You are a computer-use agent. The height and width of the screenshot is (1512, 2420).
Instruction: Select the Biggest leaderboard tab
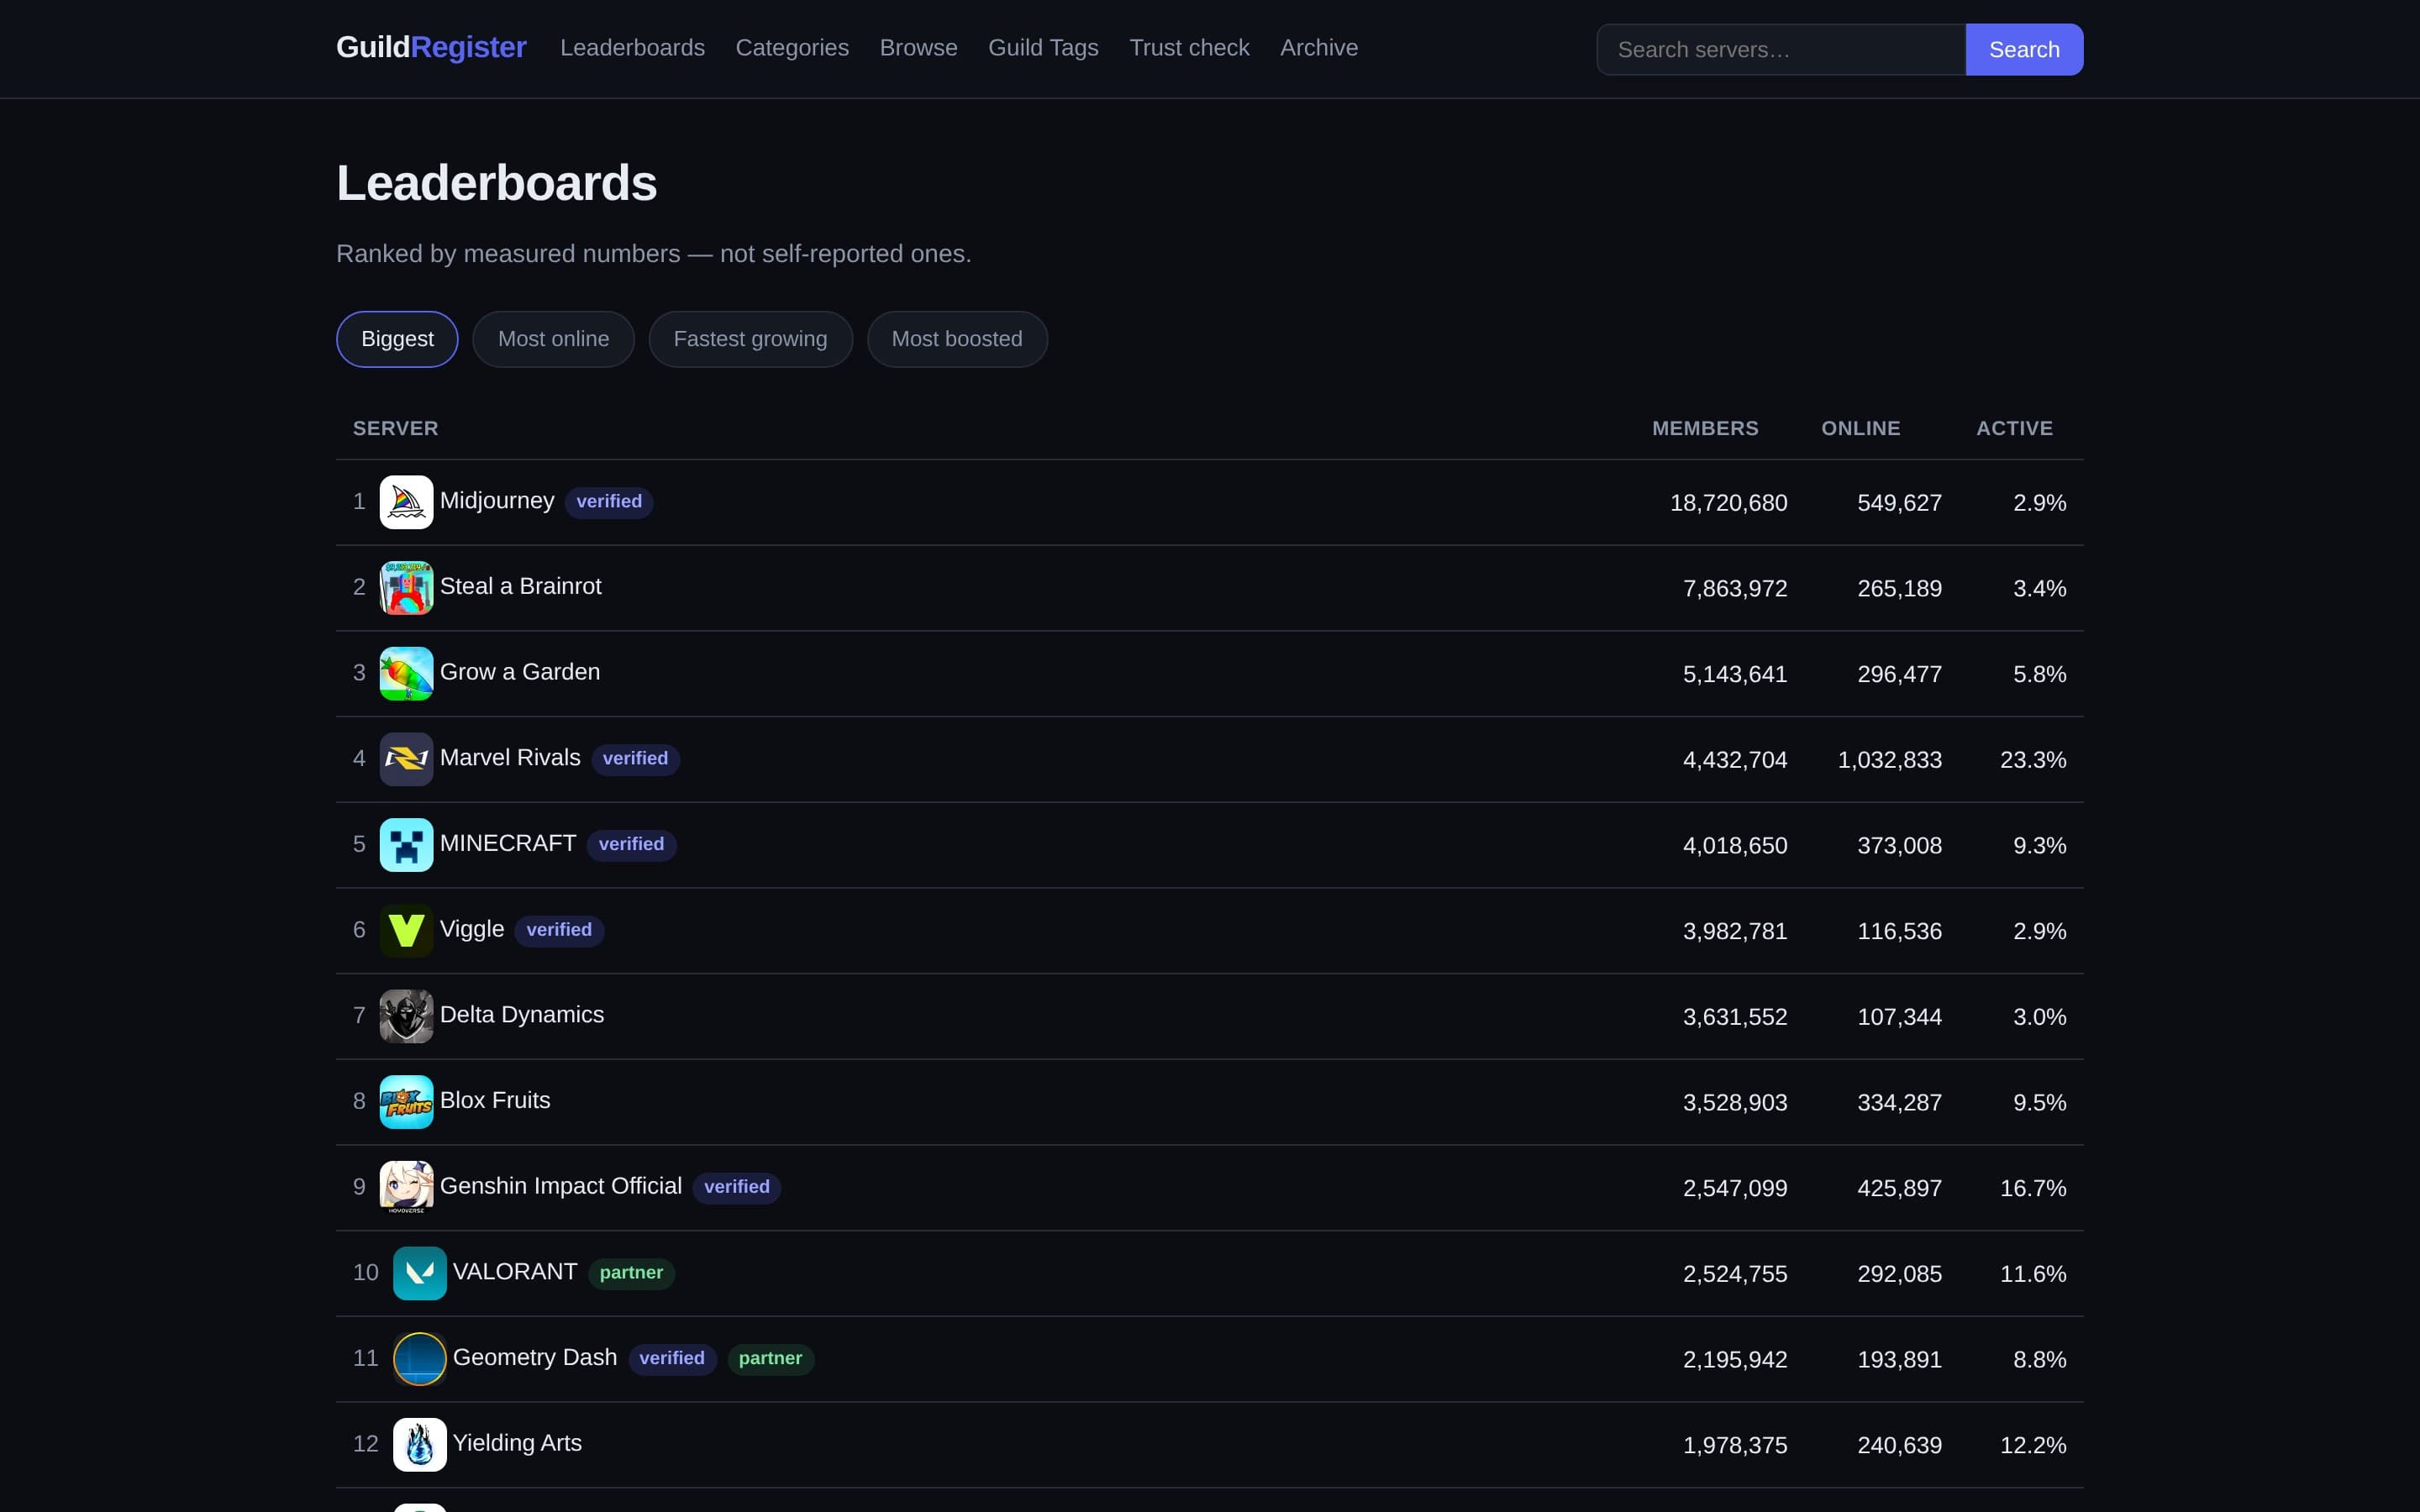(397, 339)
